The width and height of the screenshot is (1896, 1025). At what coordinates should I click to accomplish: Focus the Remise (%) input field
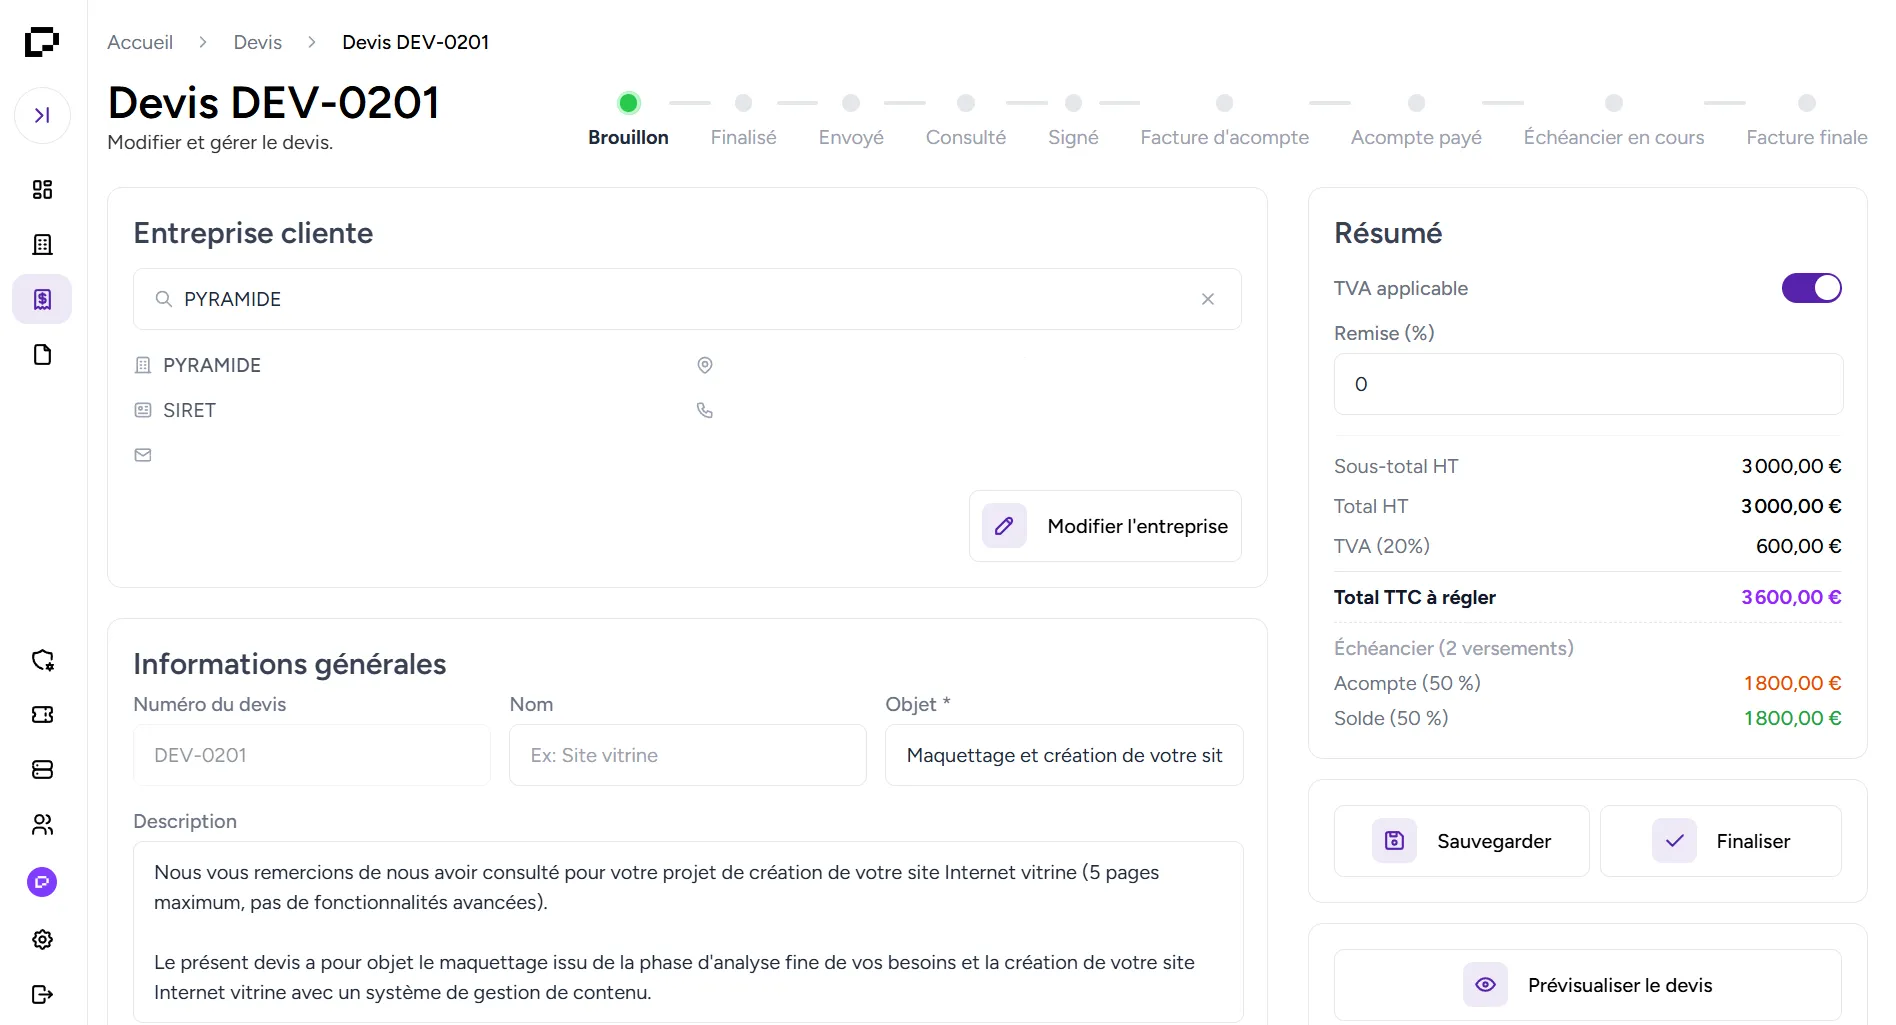(1588, 384)
